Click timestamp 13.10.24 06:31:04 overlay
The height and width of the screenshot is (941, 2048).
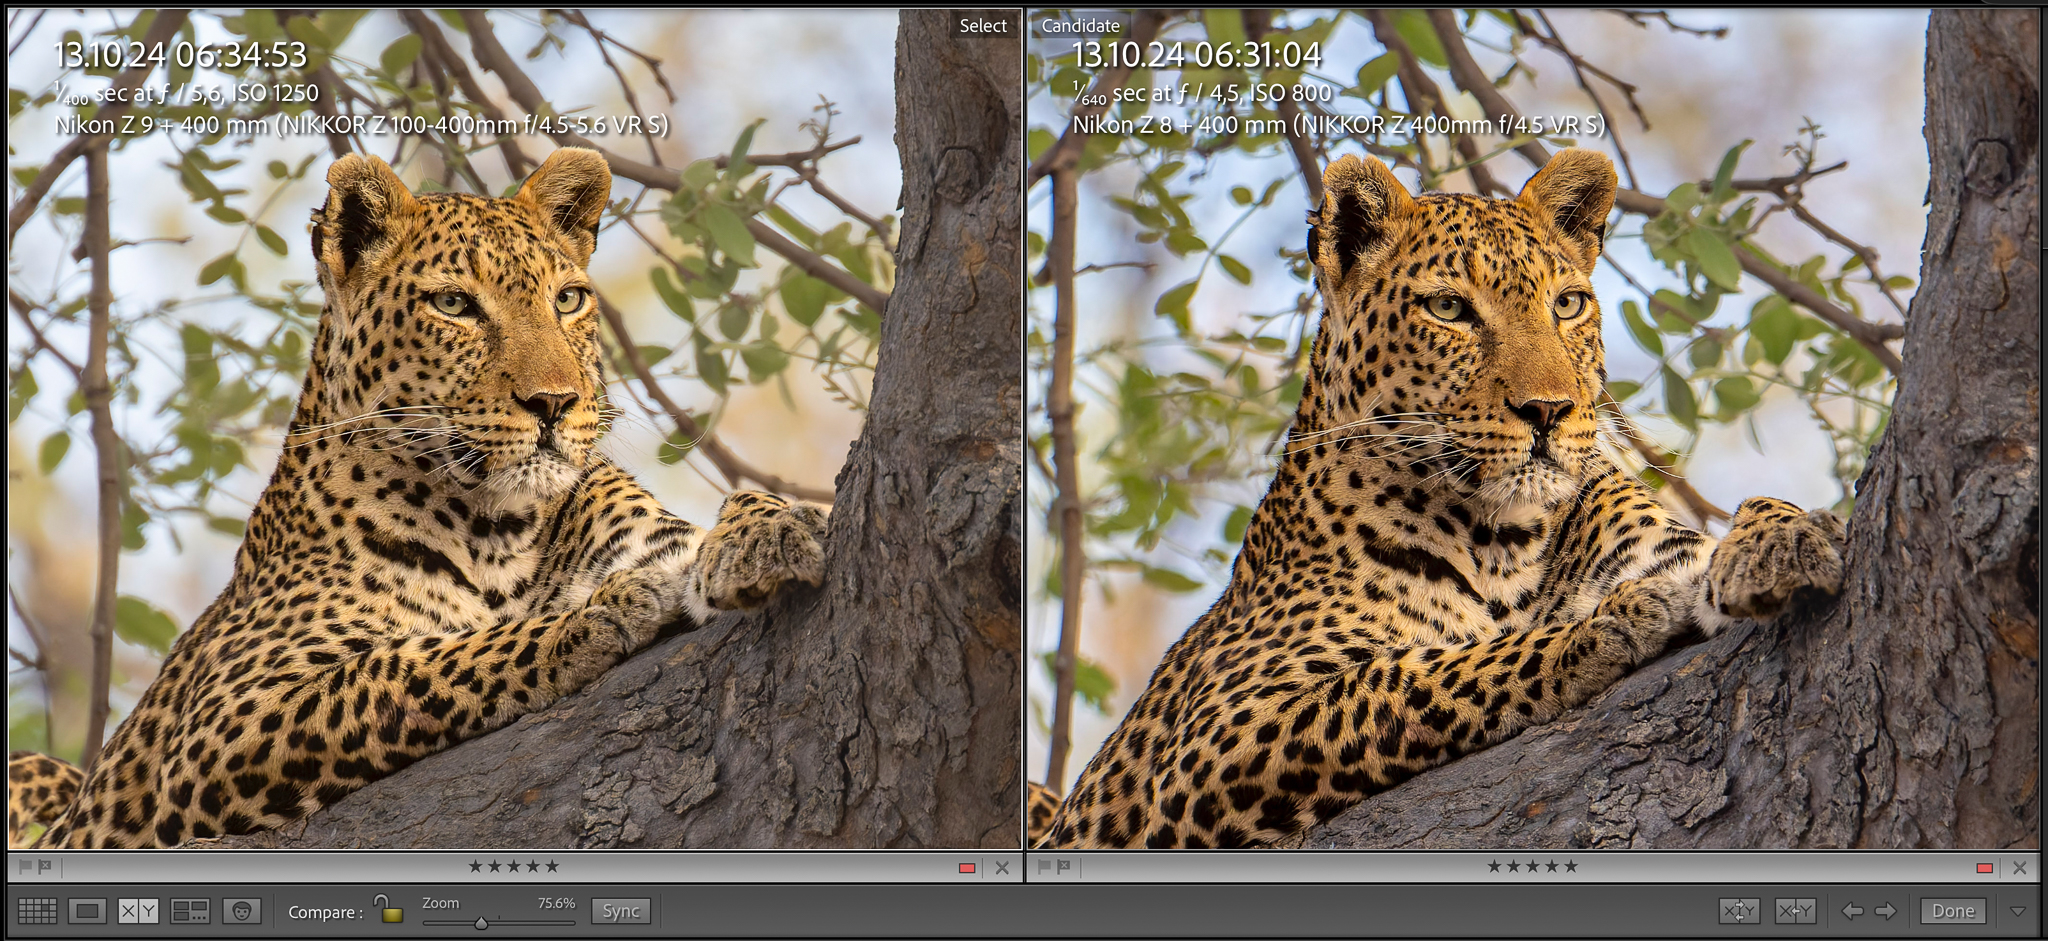click(1197, 55)
